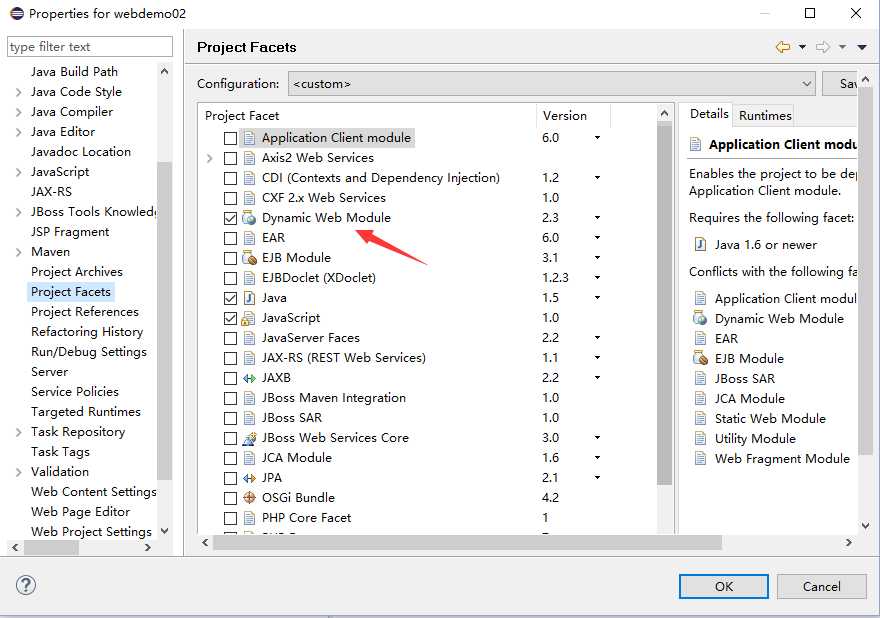This screenshot has height=618, width=880.
Task: Click the JAXB facet icon
Action: tap(249, 378)
